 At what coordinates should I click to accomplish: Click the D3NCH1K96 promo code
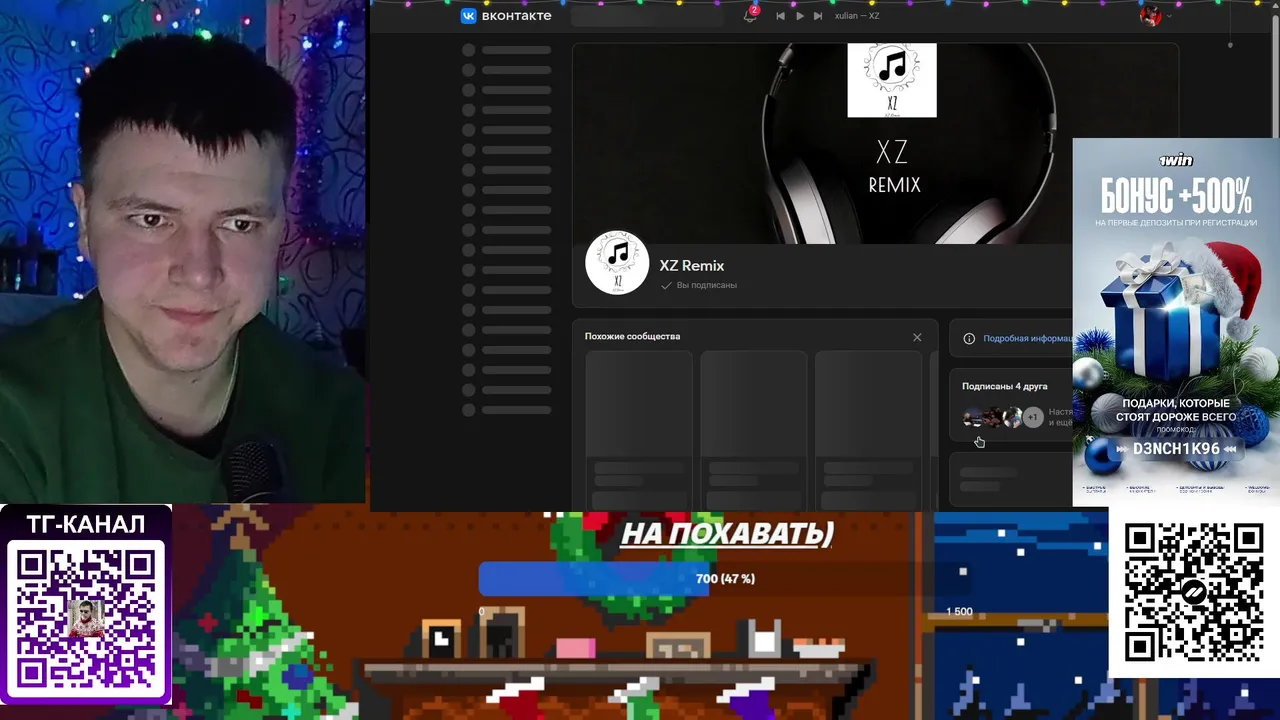1176,449
